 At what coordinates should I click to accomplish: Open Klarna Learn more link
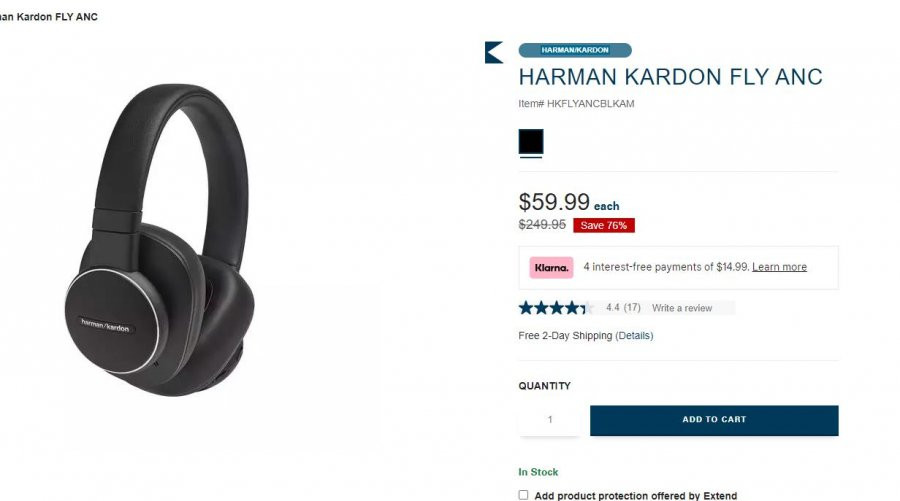tap(779, 267)
